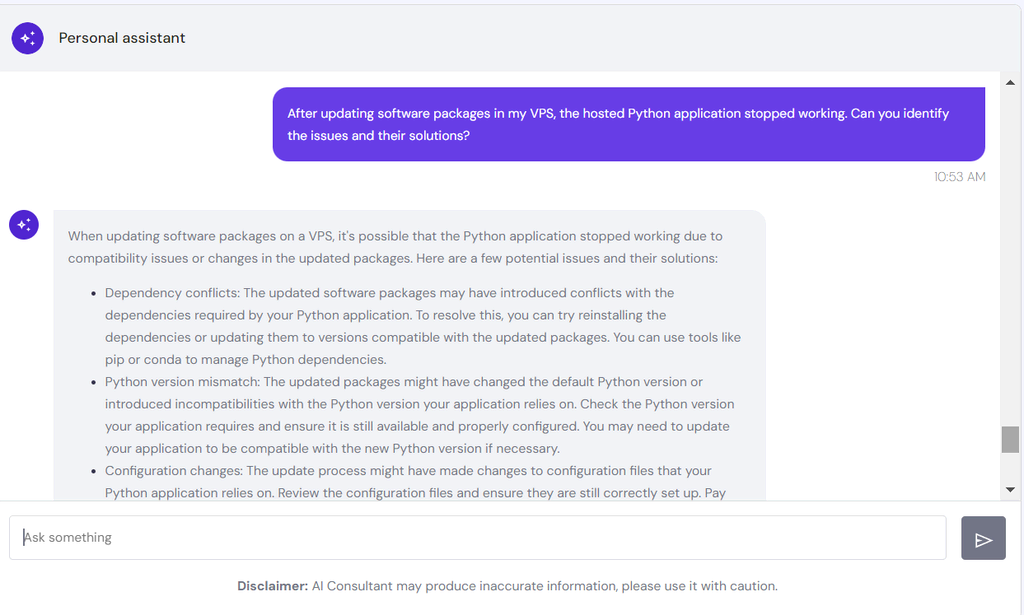This screenshot has height=615, width=1024.
Task: Click the "Personal assistant" header title
Action: [122, 39]
